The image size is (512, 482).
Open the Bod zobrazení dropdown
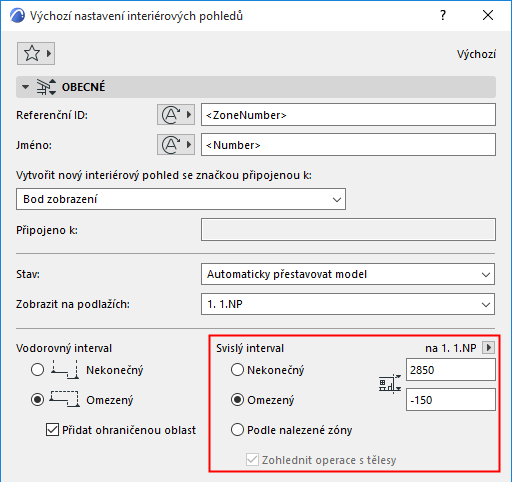181,199
